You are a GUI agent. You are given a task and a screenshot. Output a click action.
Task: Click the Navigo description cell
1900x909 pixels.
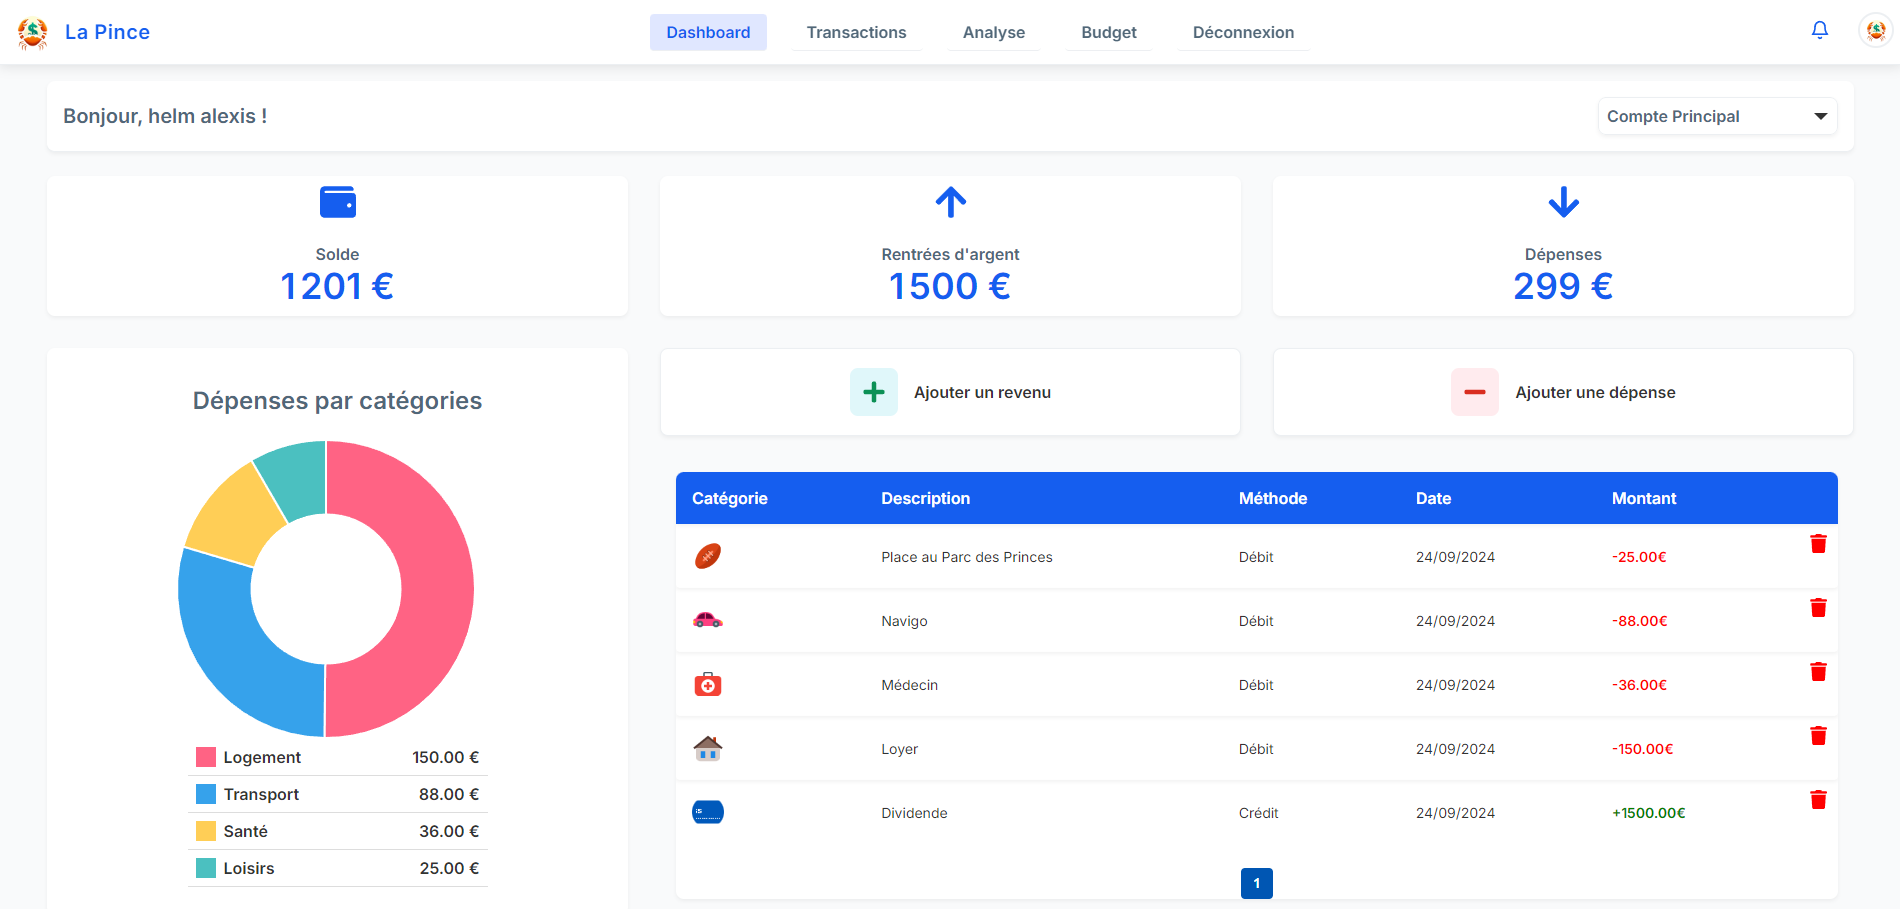click(x=904, y=621)
